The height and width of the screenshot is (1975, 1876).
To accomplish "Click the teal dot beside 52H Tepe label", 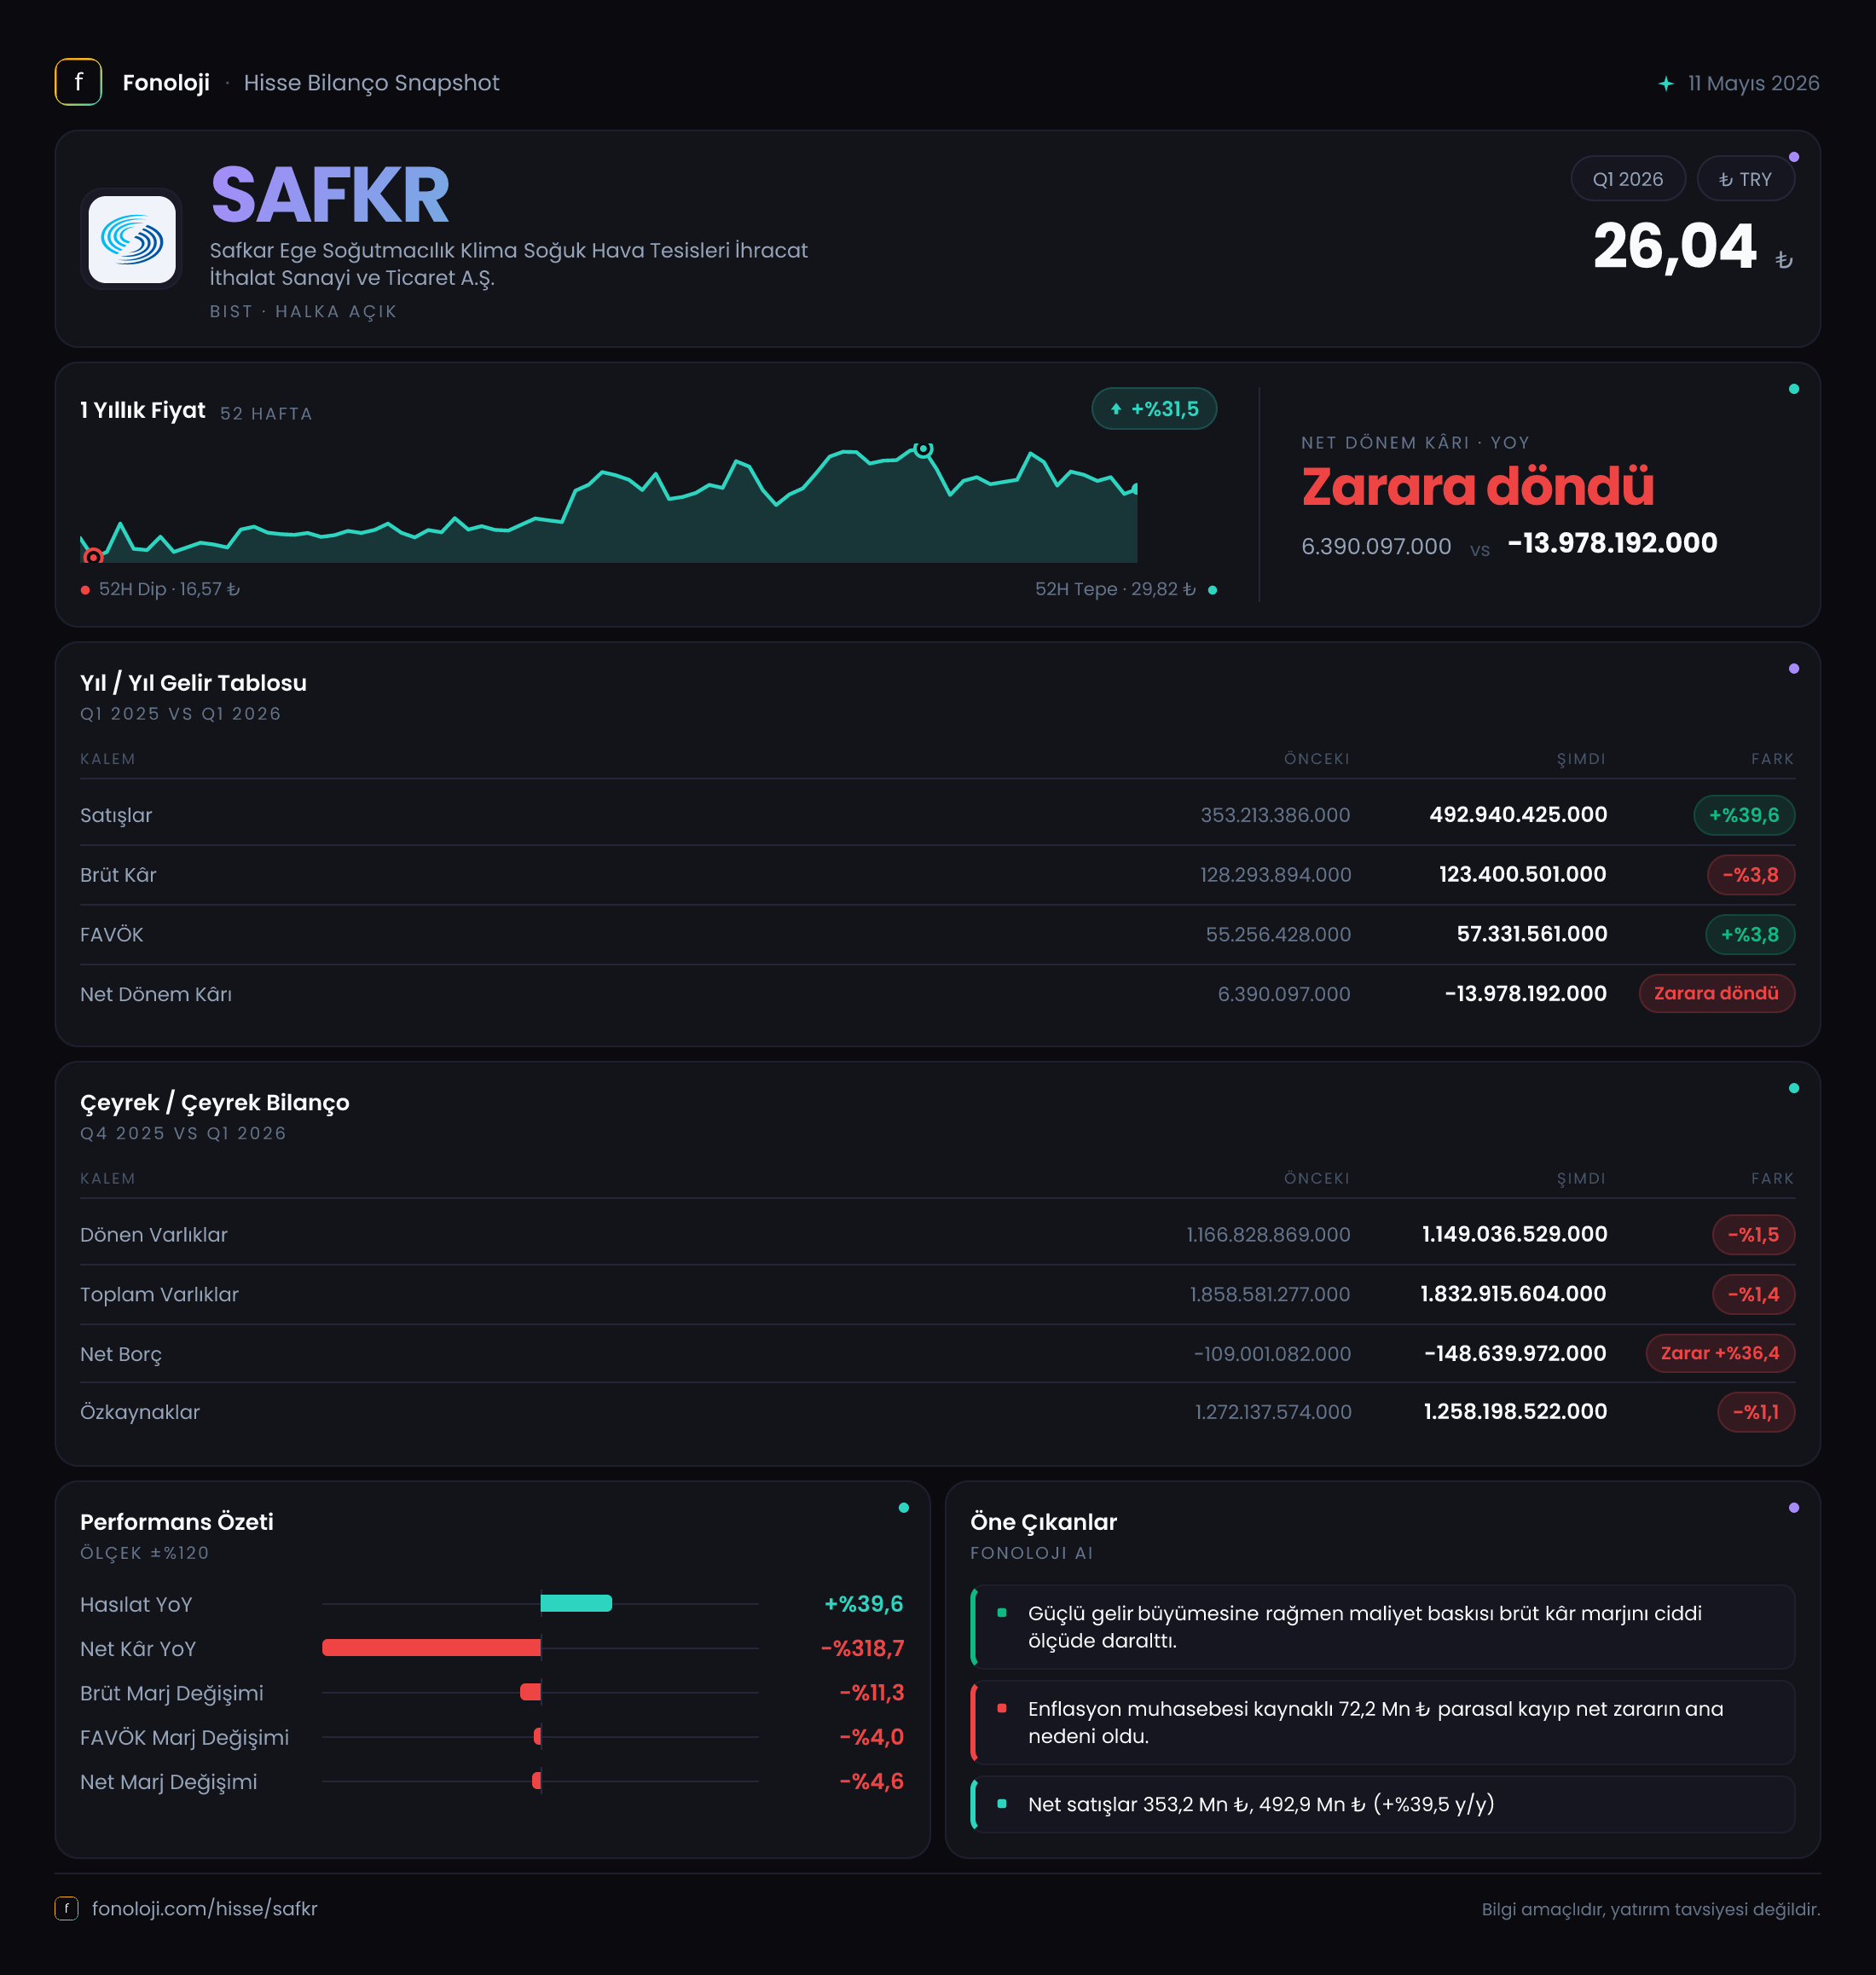I will [x=1212, y=590].
